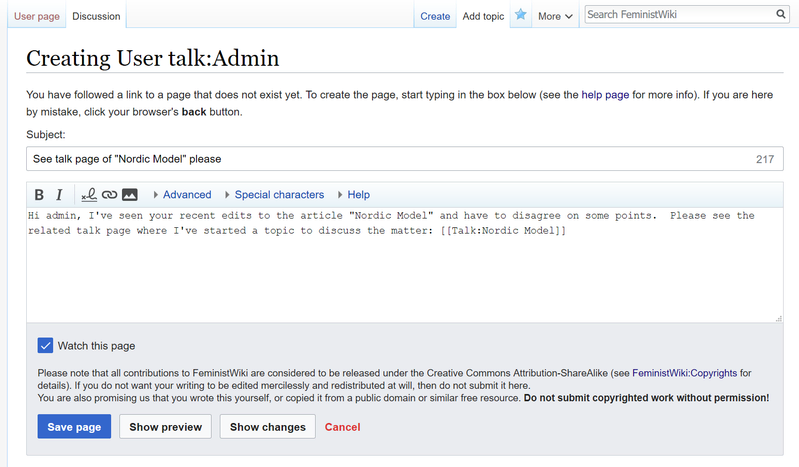
Task: Click the search magnifier icon
Action: pos(780,14)
